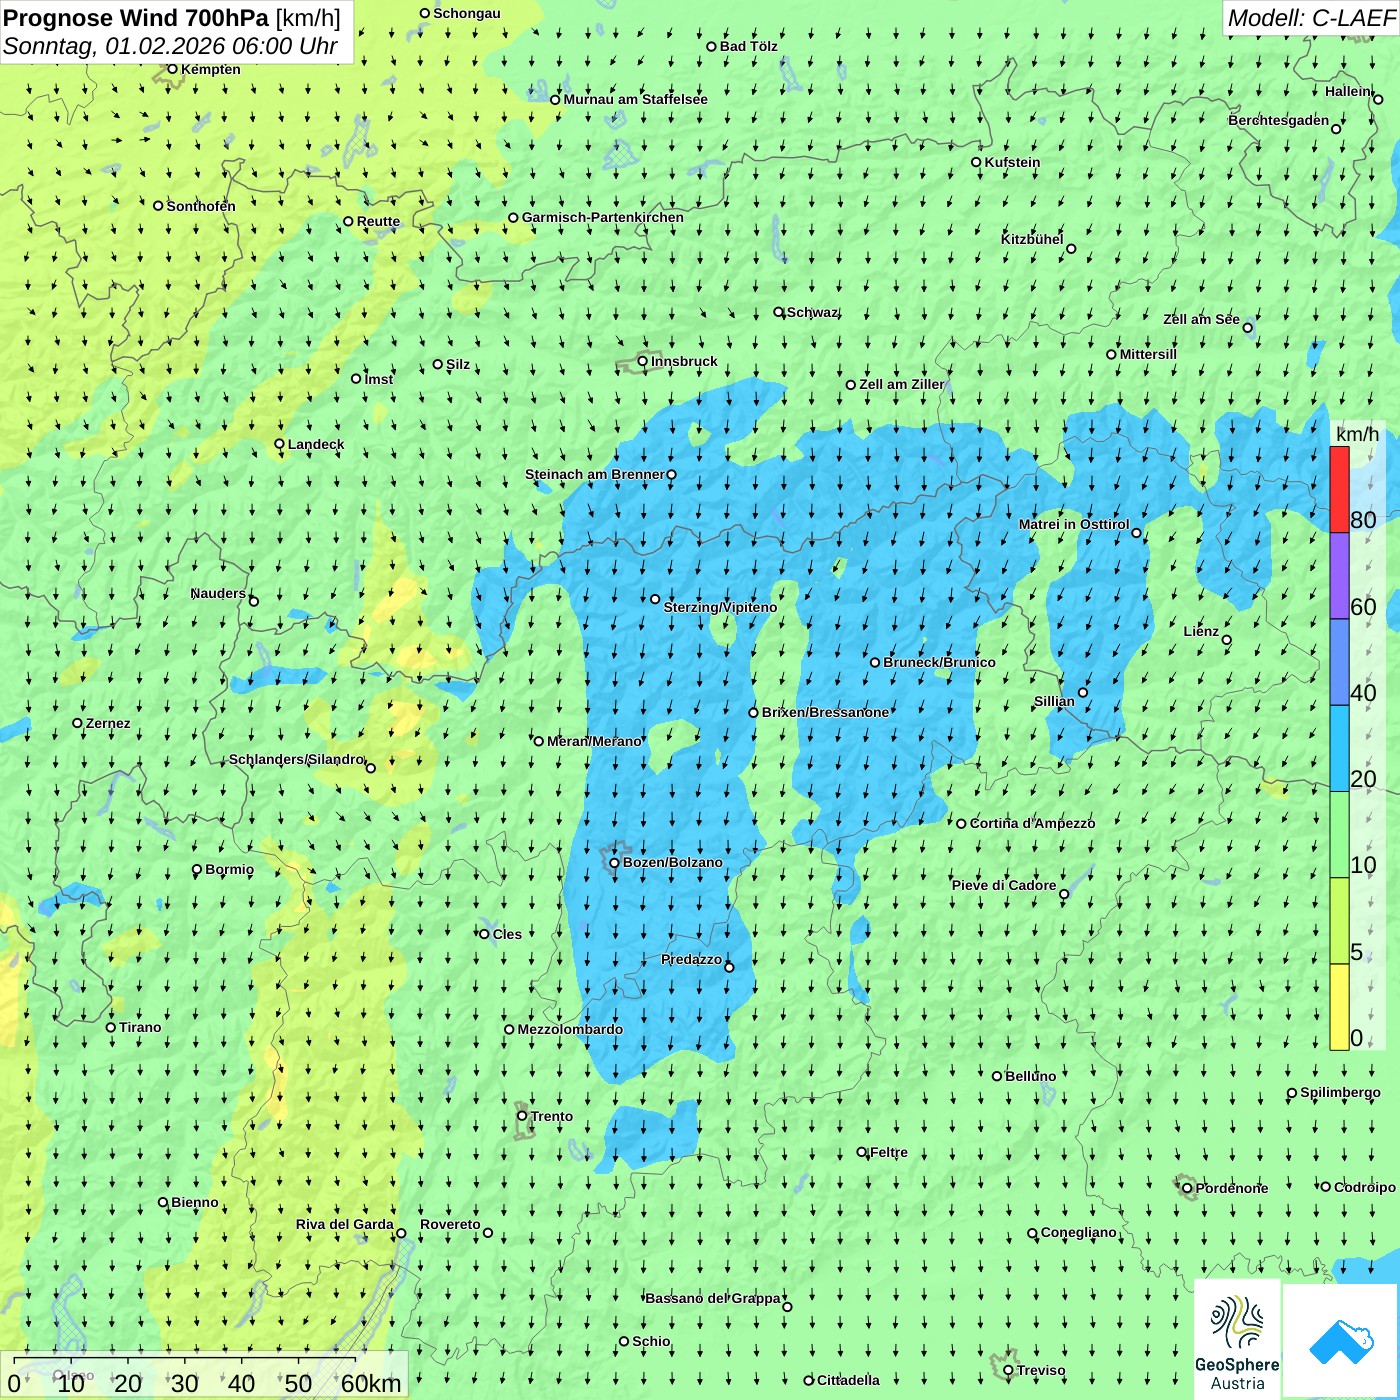Click the Pordenone city marker
The width and height of the screenshot is (1400, 1400).
coord(1187,1188)
